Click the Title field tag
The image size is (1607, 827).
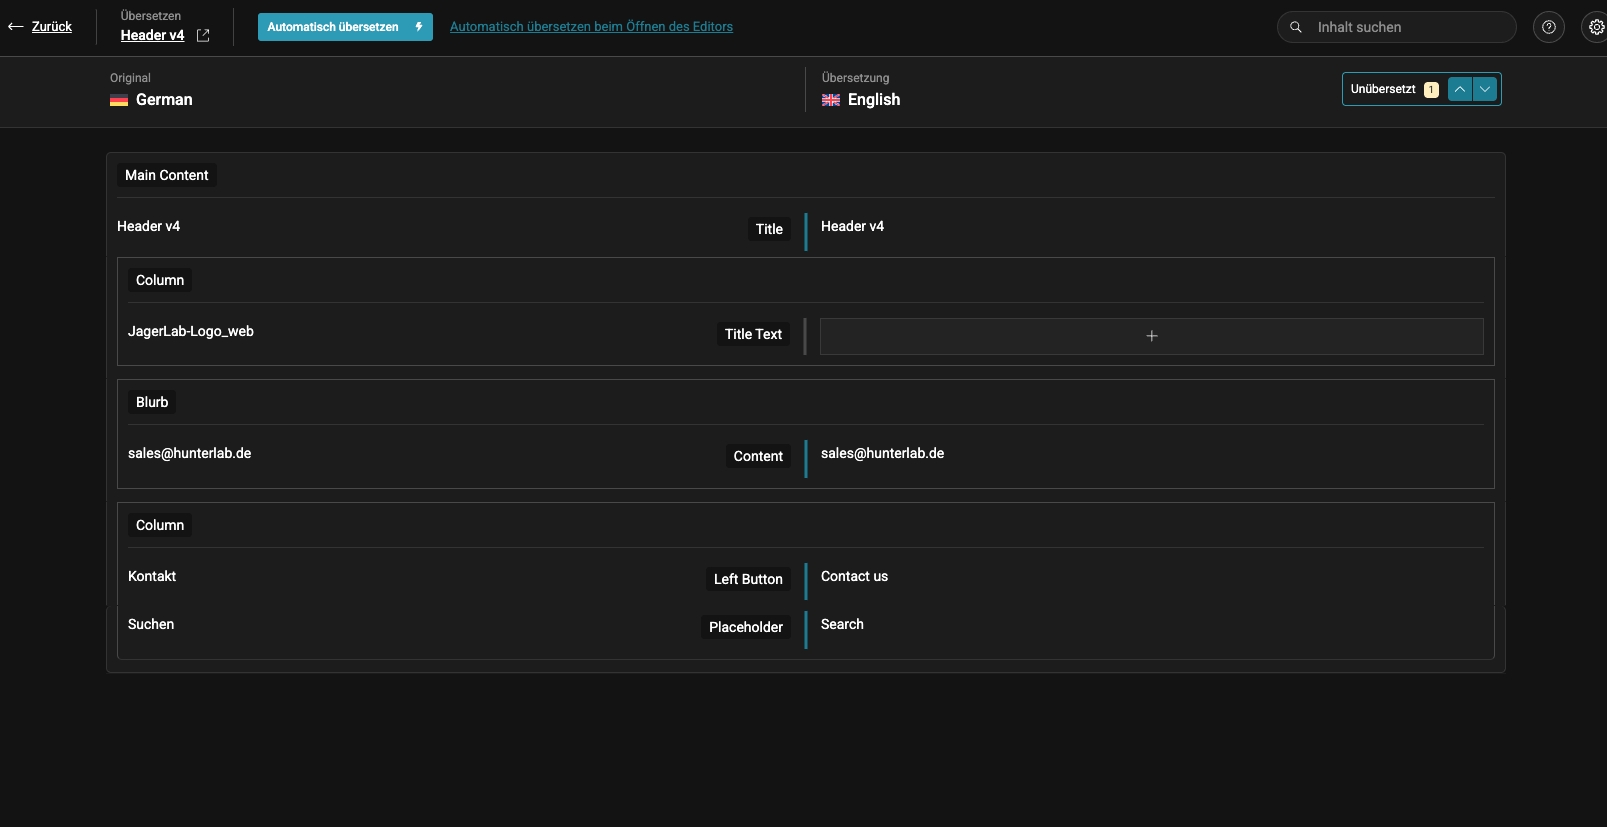[769, 229]
